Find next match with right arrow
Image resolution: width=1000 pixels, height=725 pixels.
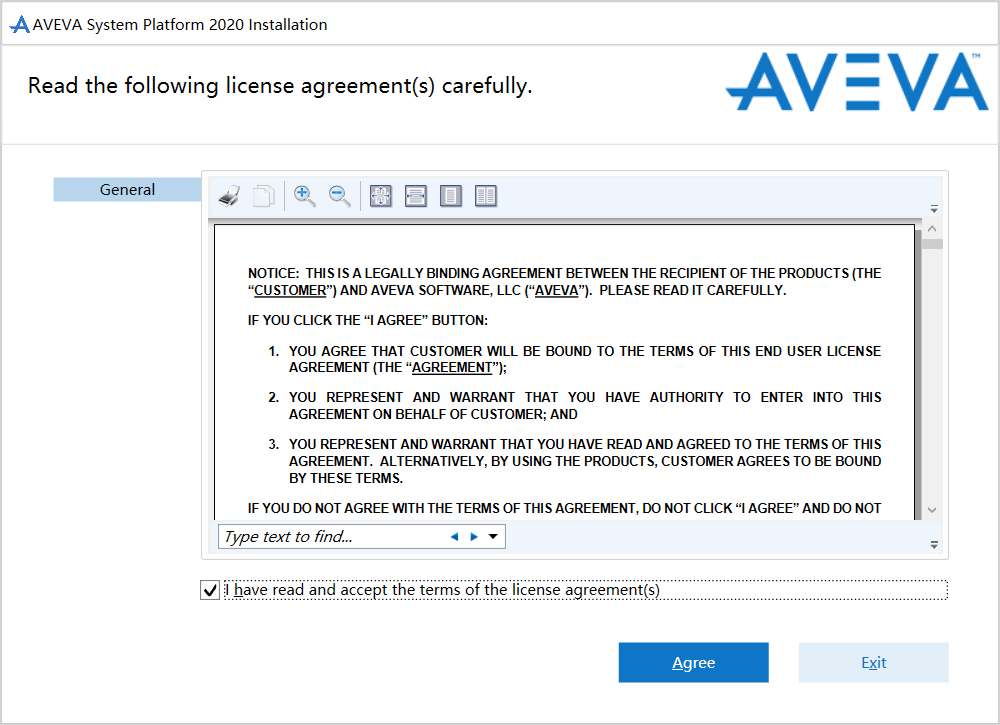(x=474, y=537)
